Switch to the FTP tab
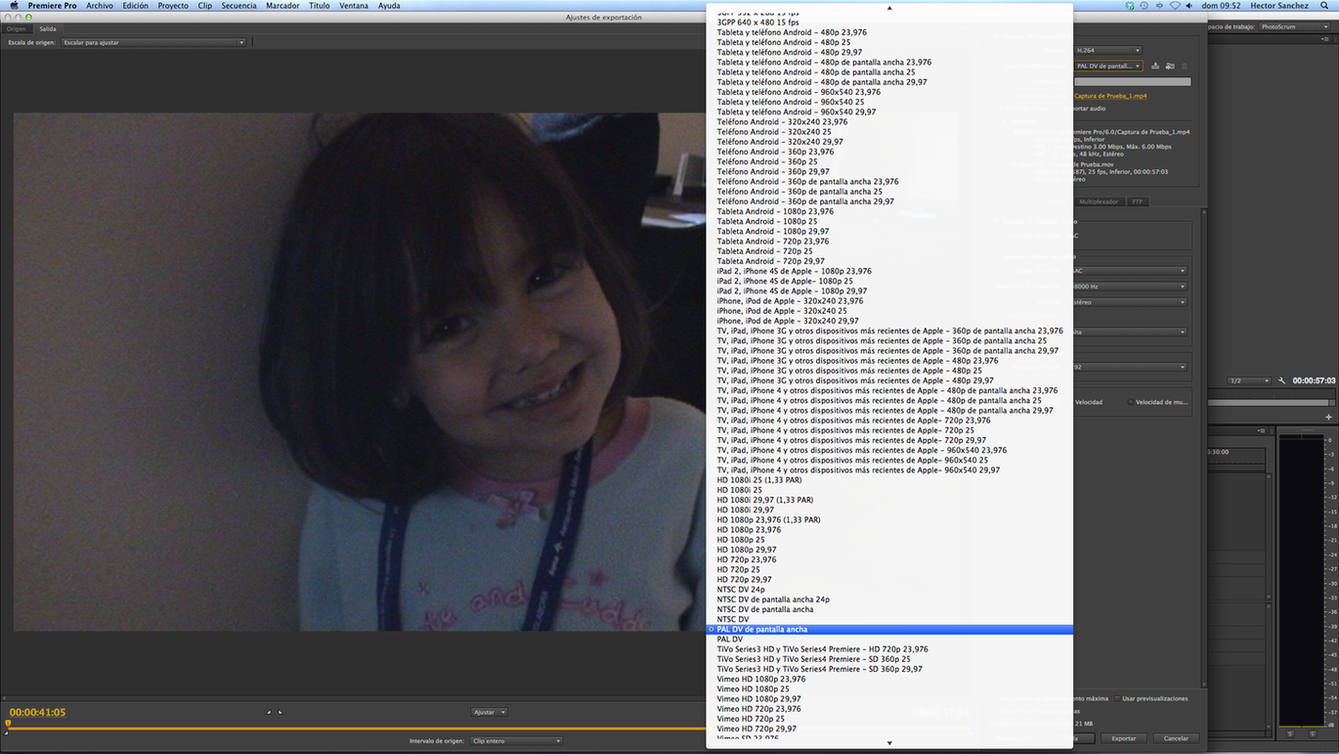The width and height of the screenshot is (1339, 754). tap(1137, 202)
